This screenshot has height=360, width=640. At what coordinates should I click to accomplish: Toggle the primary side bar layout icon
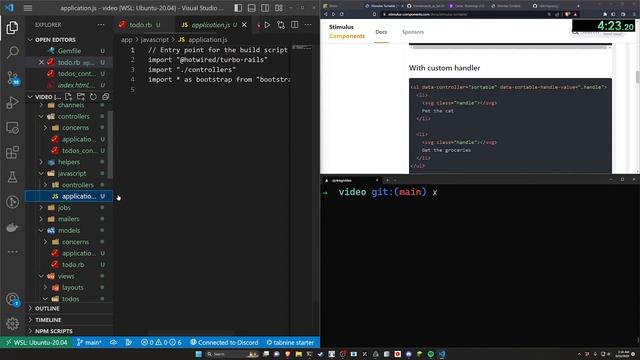(x=238, y=8)
